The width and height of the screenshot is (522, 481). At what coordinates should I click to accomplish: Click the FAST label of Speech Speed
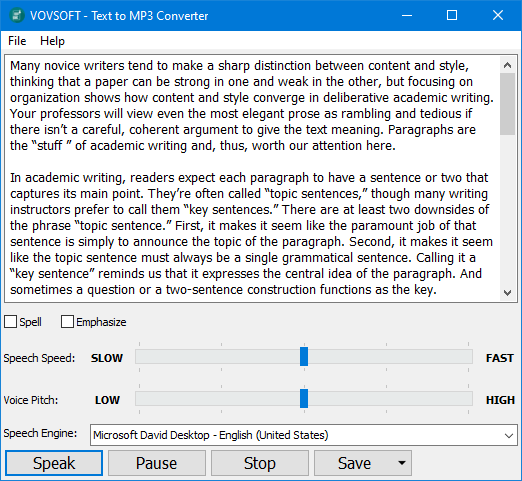pos(499,358)
